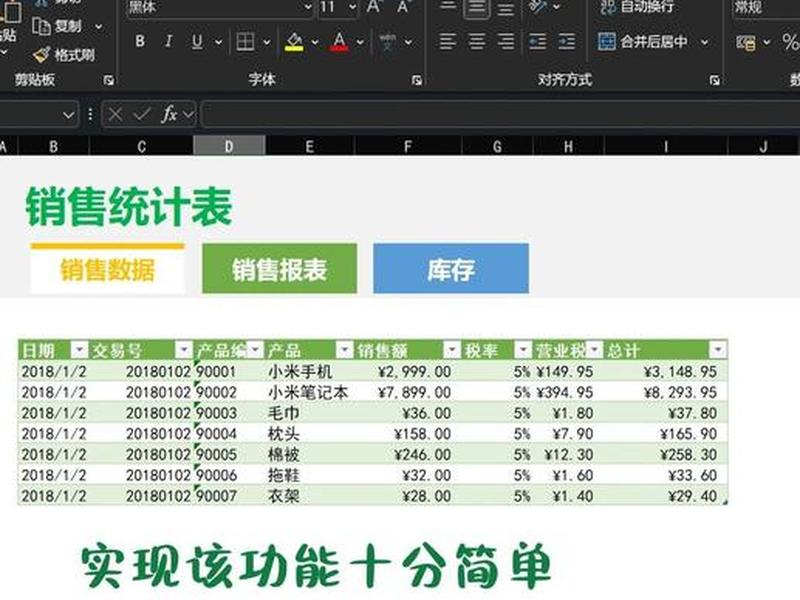Click 格式刷 format painter
800x600 pixels.
click(x=64, y=55)
